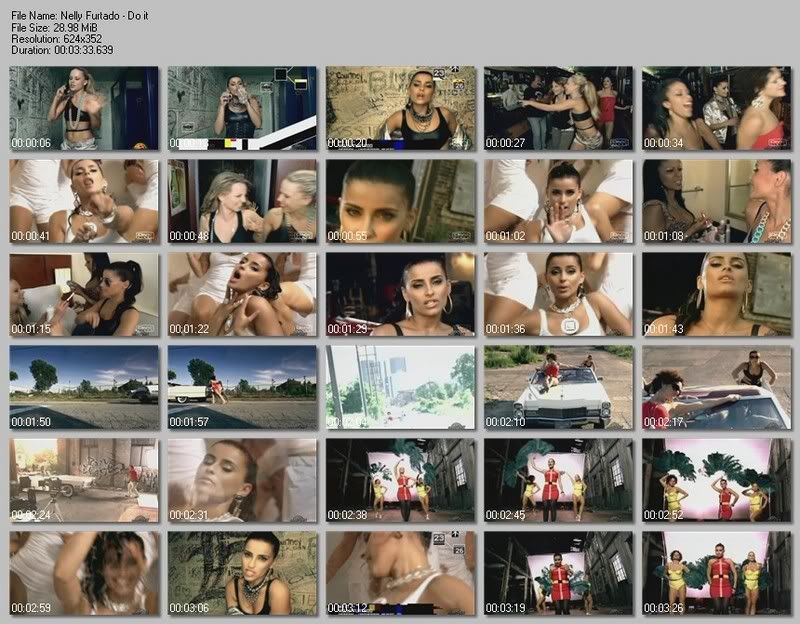Select the 00:00:48 frame
Screen dimensions: 800x624
(242, 202)
